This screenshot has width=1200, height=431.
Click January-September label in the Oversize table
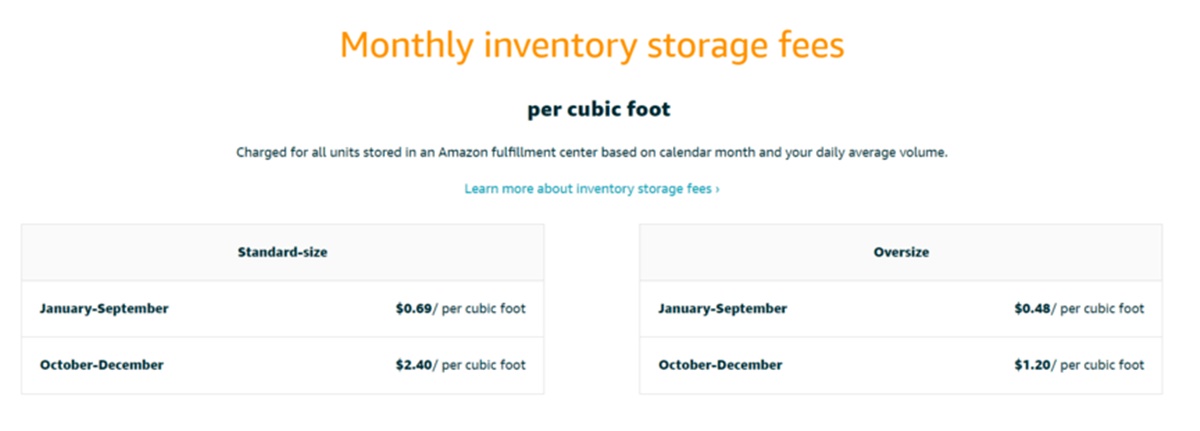click(722, 308)
